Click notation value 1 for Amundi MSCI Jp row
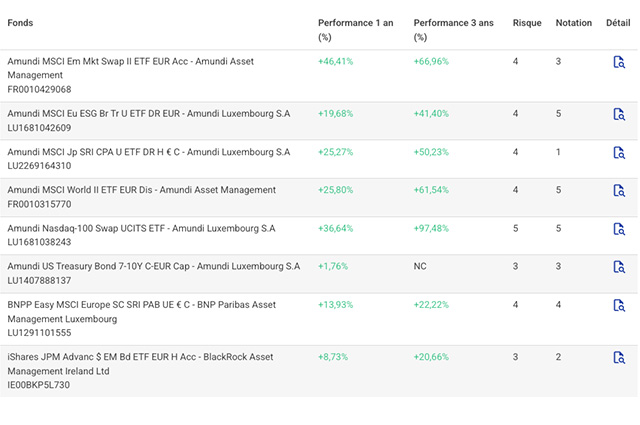Image resolution: width=640 pixels, height=425 pixels. (558, 152)
